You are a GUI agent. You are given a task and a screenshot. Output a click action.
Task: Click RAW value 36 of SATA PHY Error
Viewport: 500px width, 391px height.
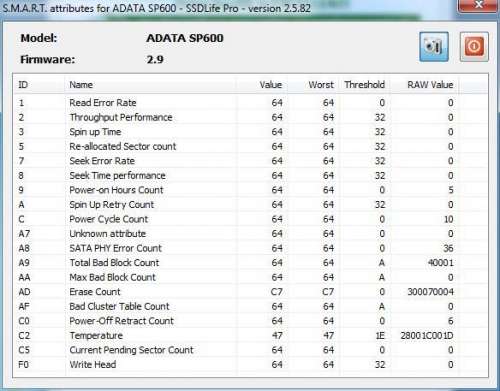coord(448,248)
